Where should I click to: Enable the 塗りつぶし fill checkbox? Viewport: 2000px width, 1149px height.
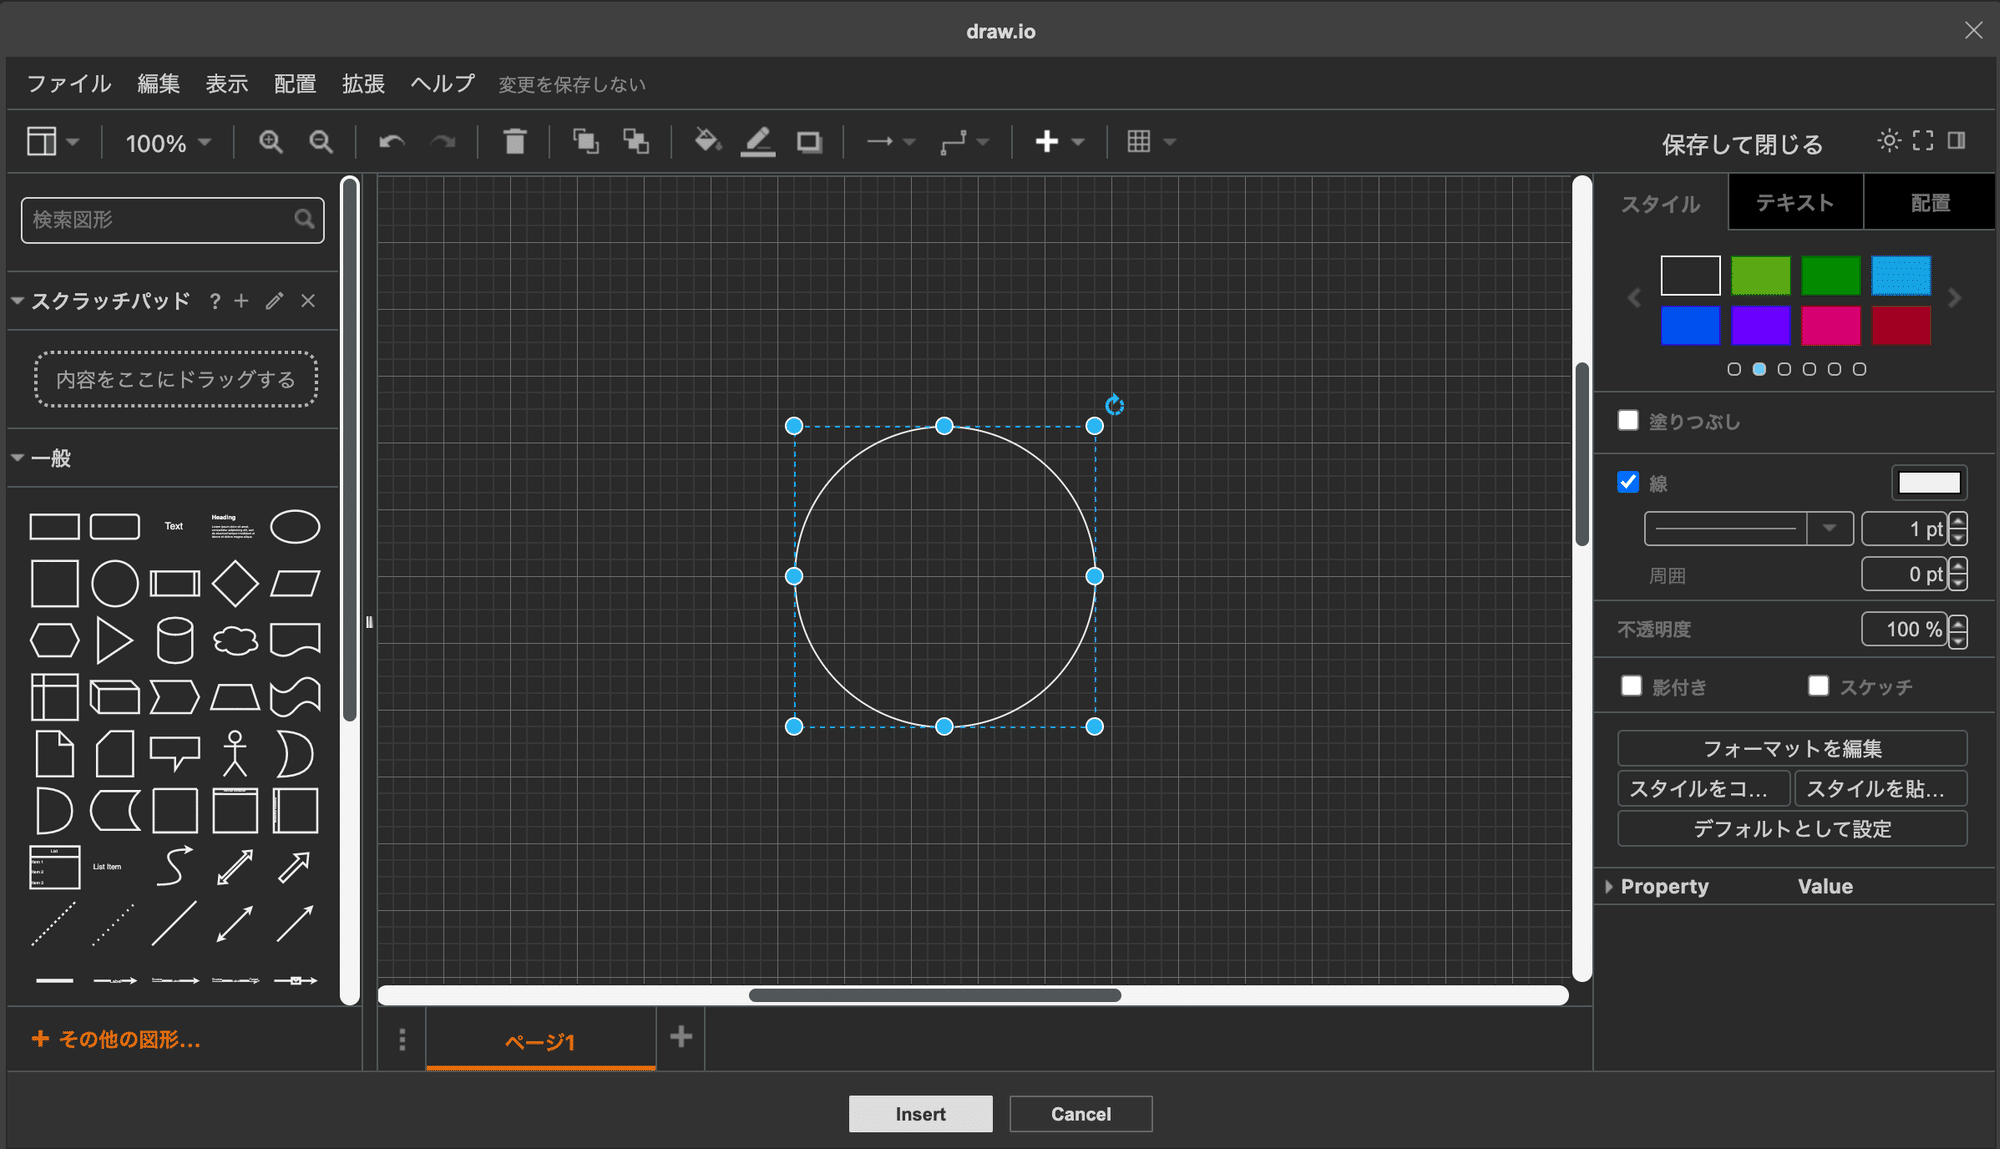click(x=1628, y=421)
